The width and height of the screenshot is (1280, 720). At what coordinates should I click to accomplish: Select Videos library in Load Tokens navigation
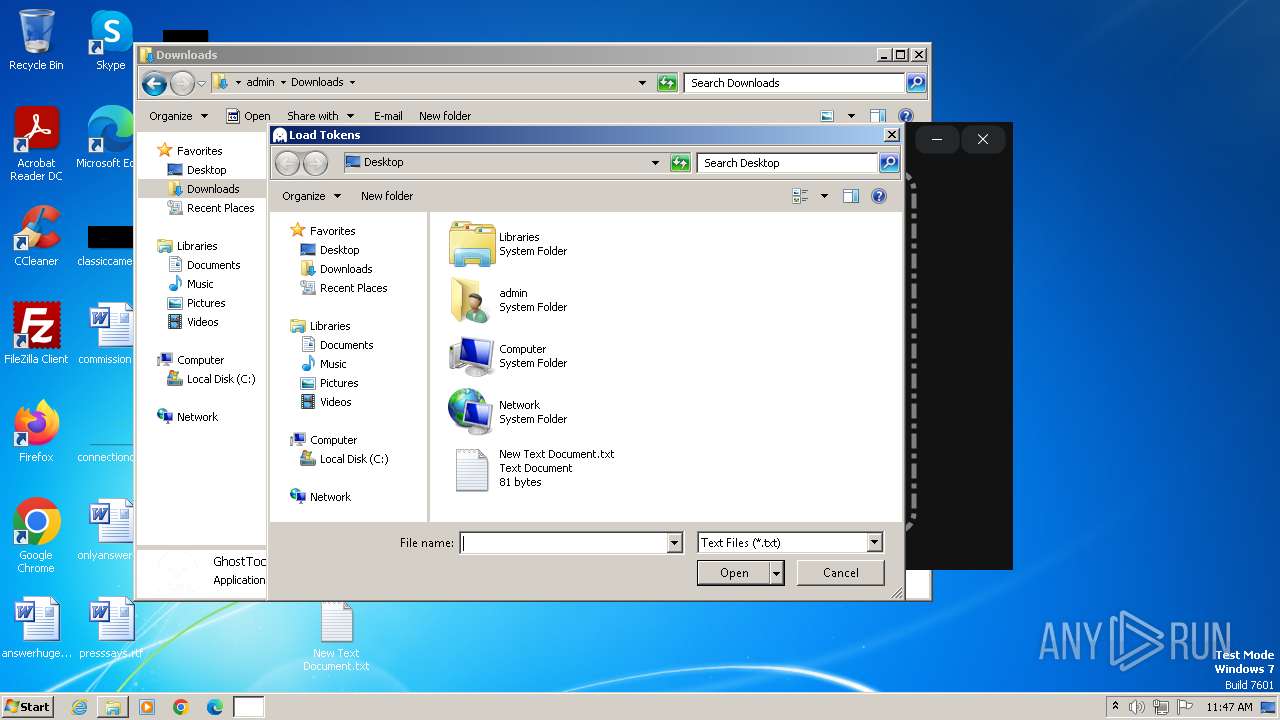tap(335, 402)
